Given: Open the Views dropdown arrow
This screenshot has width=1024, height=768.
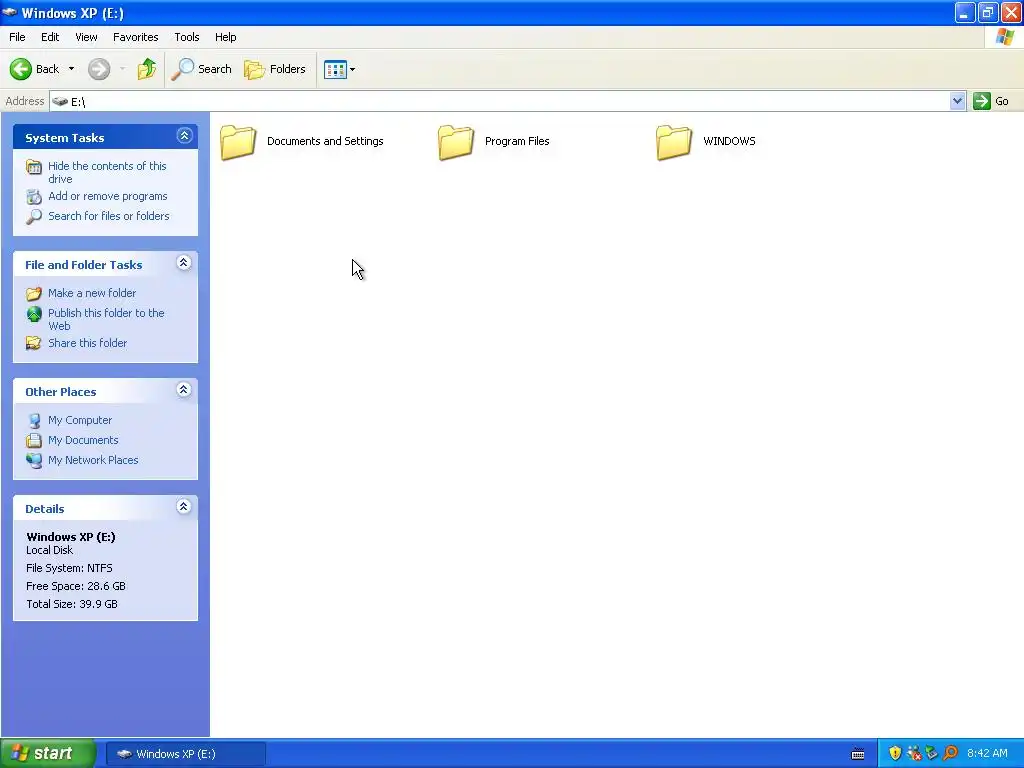Looking at the screenshot, I should (x=353, y=69).
